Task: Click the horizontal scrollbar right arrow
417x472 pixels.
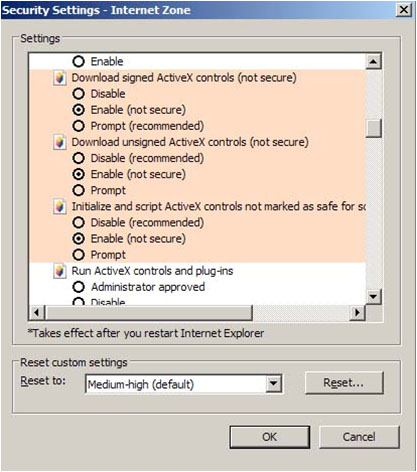Action: point(357,313)
